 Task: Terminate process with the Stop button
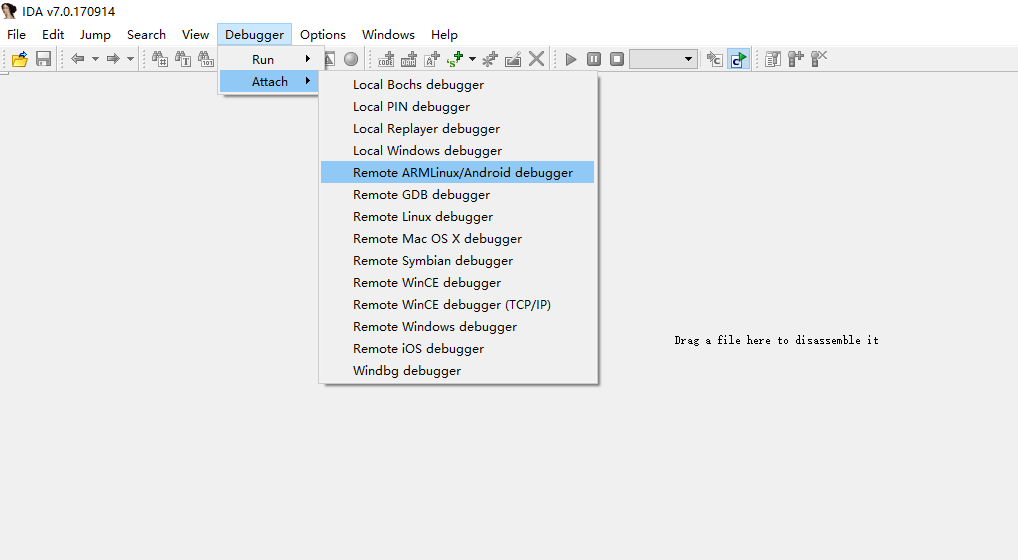click(x=617, y=59)
